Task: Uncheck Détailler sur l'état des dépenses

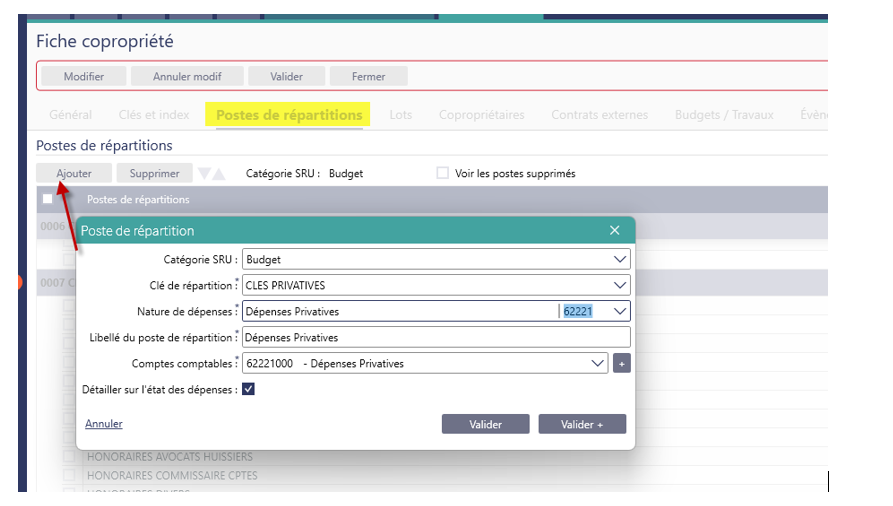Action: (x=248, y=389)
